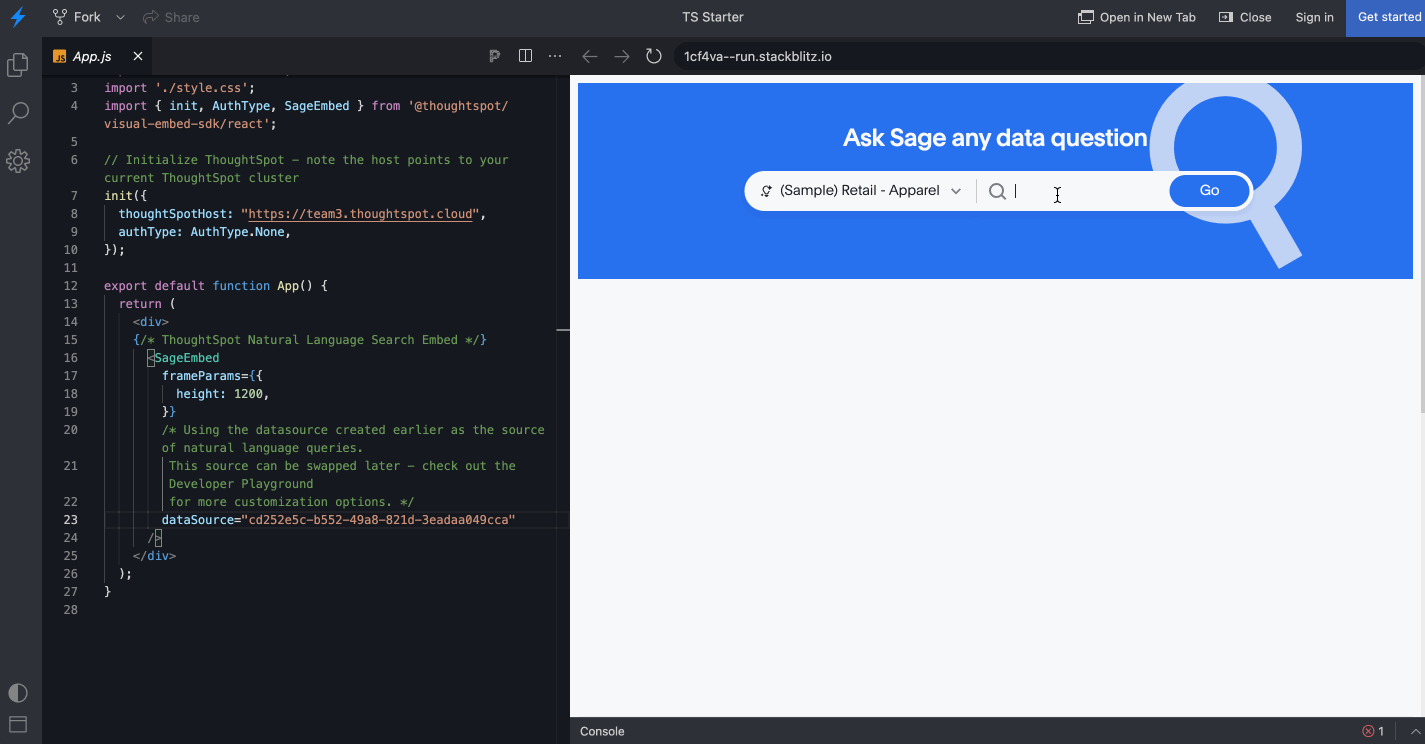Select the App.js editor tab
1425x744 pixels.
tap(91, 57)
